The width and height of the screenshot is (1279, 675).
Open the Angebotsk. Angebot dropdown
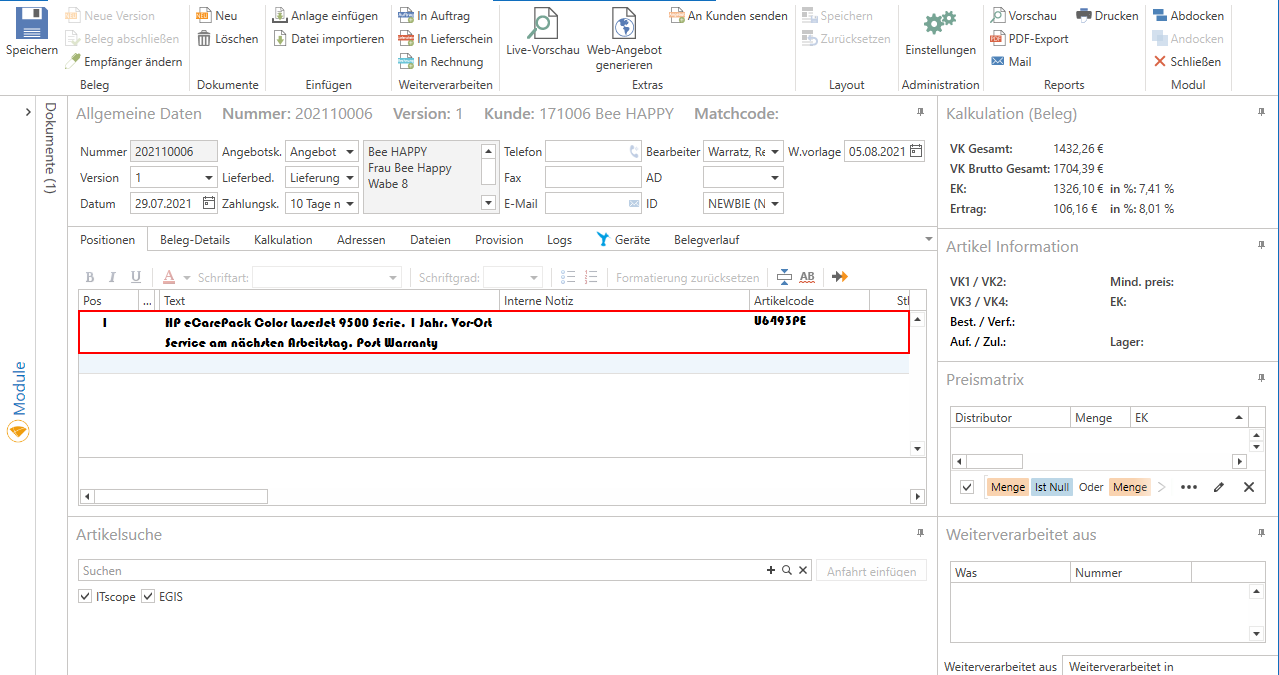(349, 152)
